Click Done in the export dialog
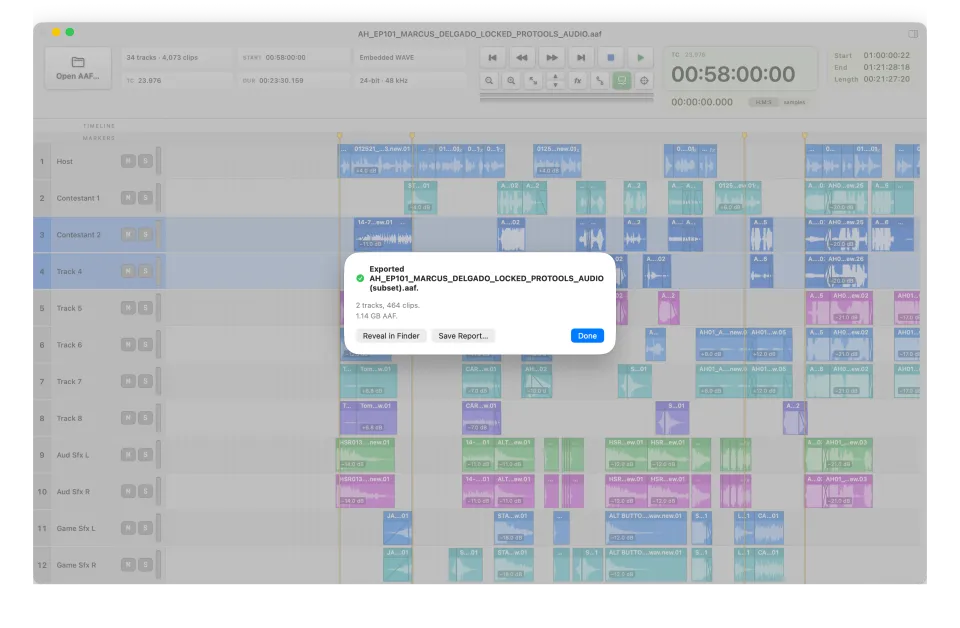 587,335
